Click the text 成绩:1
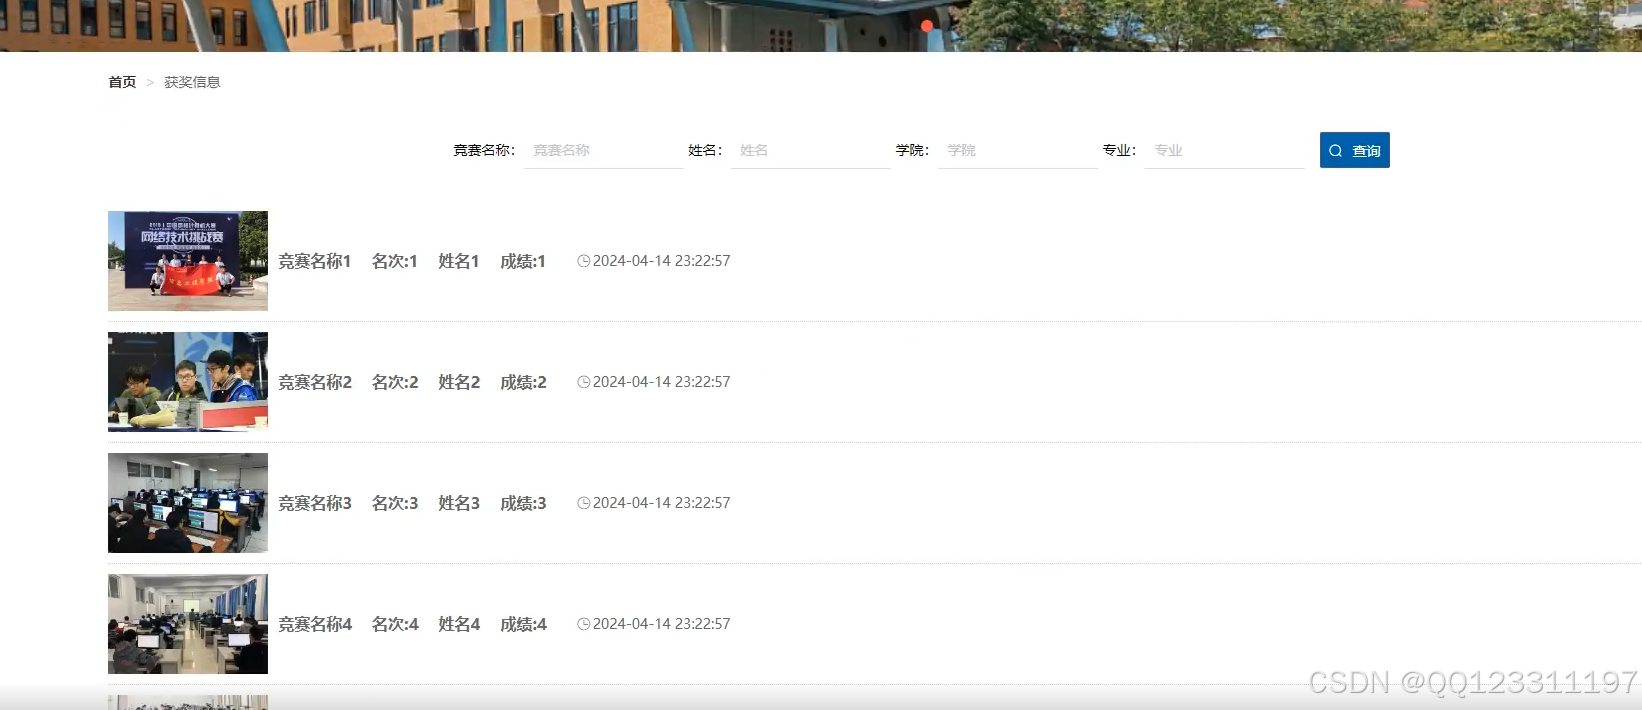Screen dimensions: 1642x710 click(x=523, y=261)
